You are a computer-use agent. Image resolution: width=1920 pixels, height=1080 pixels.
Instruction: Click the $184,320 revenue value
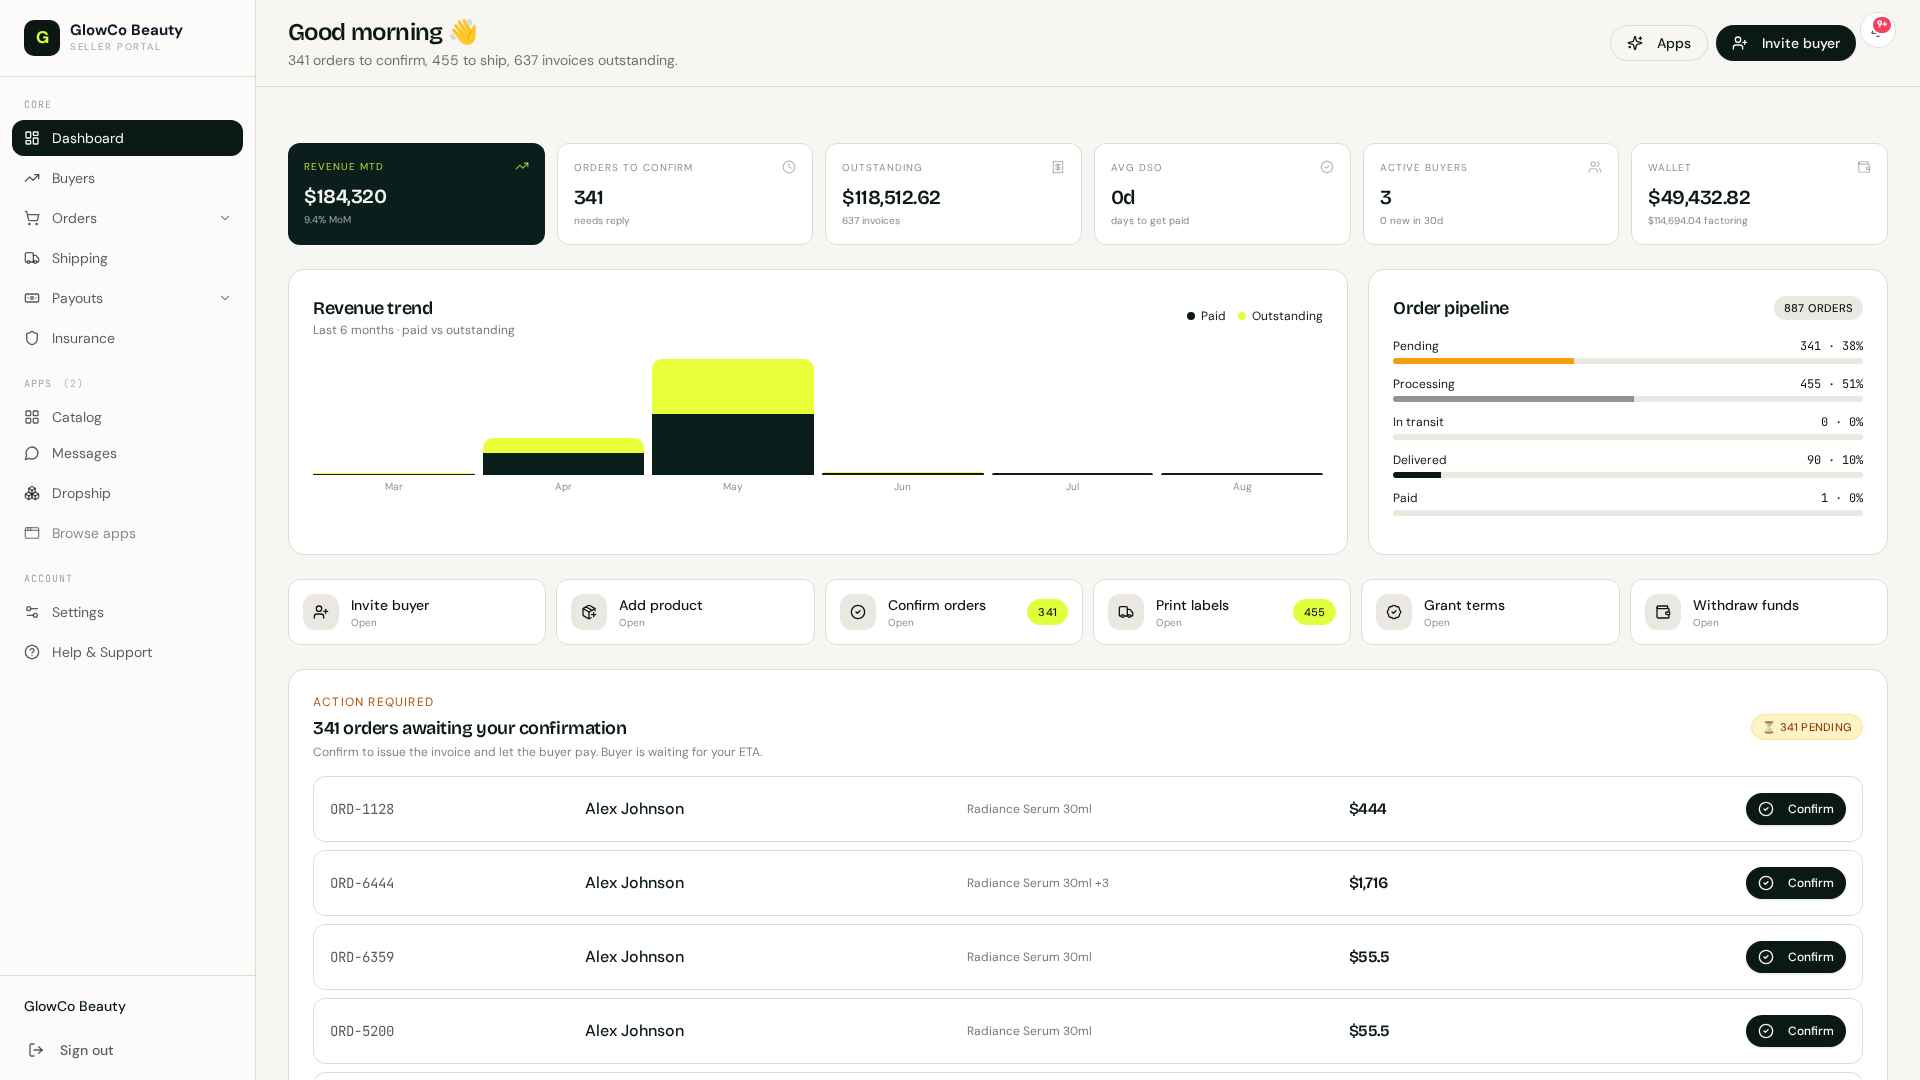click(345, 196)
